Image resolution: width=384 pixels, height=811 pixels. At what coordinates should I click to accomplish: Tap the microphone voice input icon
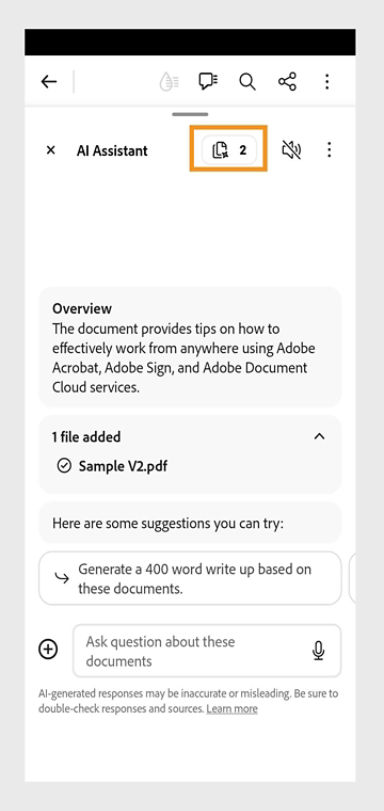pyautogui.click(x=319, y=651)
